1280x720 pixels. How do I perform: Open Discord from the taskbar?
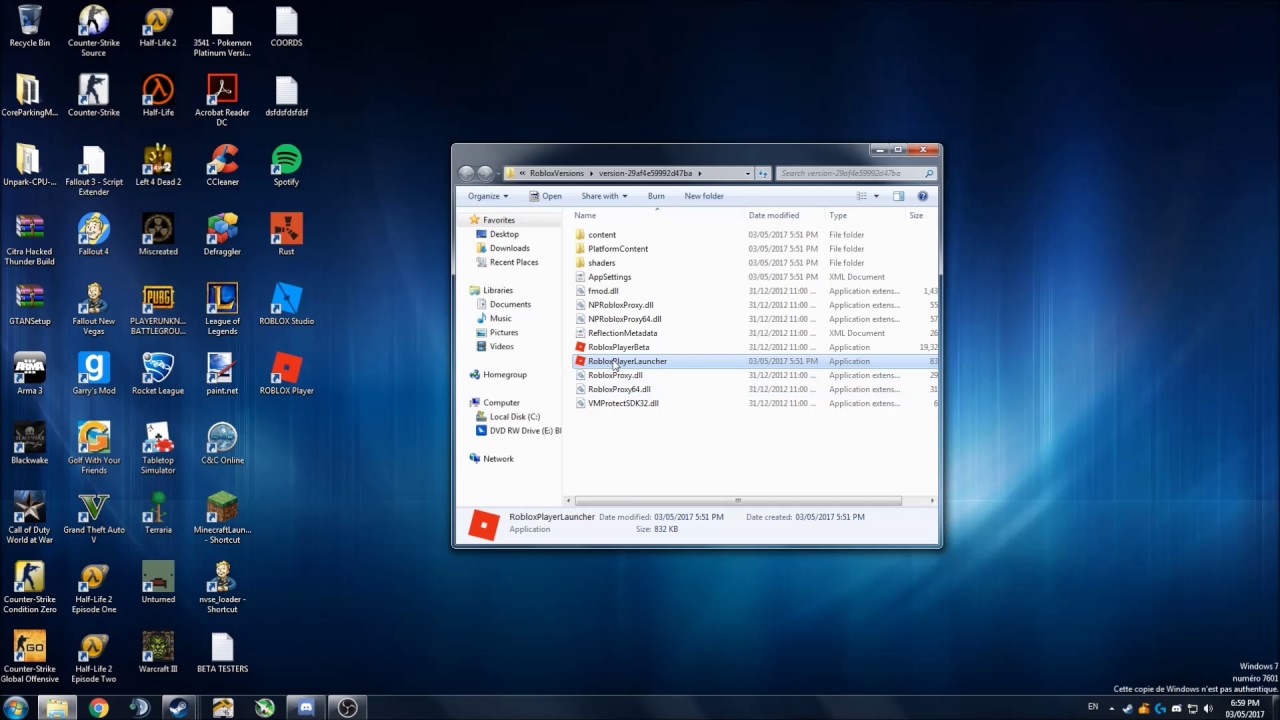coord(306,707)
